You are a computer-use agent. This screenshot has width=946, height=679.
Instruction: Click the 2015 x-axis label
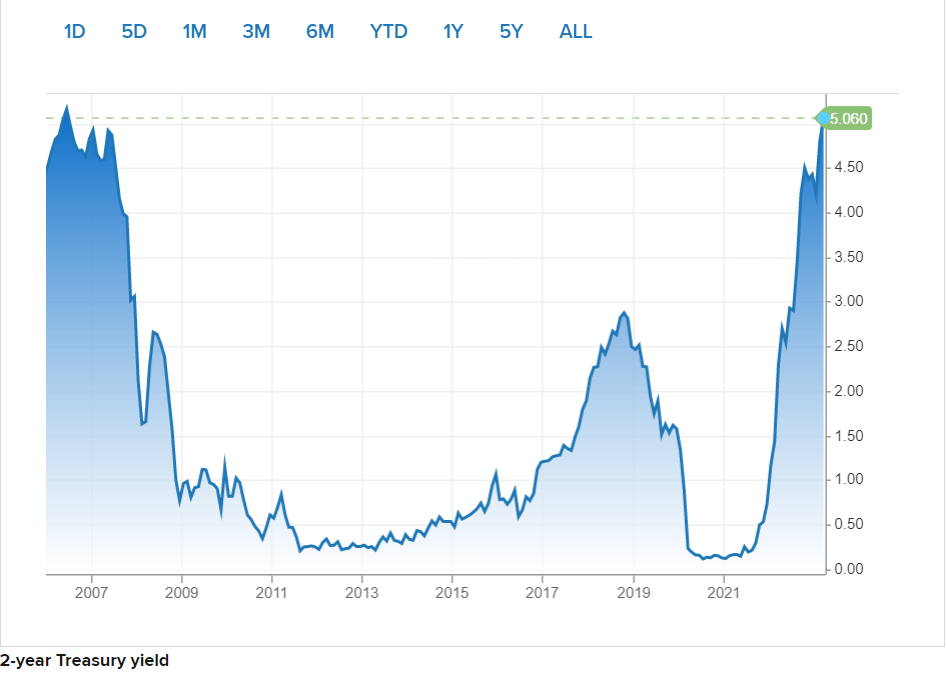pyautogui.click(x=452, y=593)
